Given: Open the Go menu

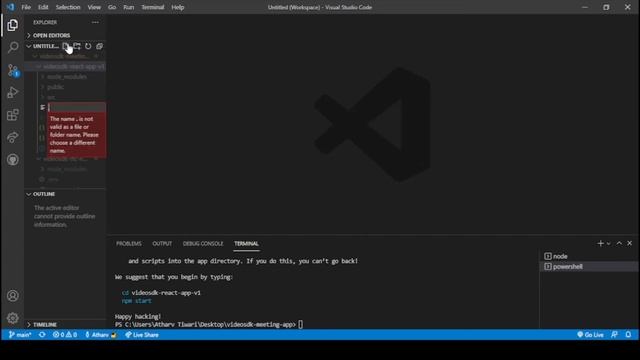Looking at the screenshot, I should pos(112,7).
